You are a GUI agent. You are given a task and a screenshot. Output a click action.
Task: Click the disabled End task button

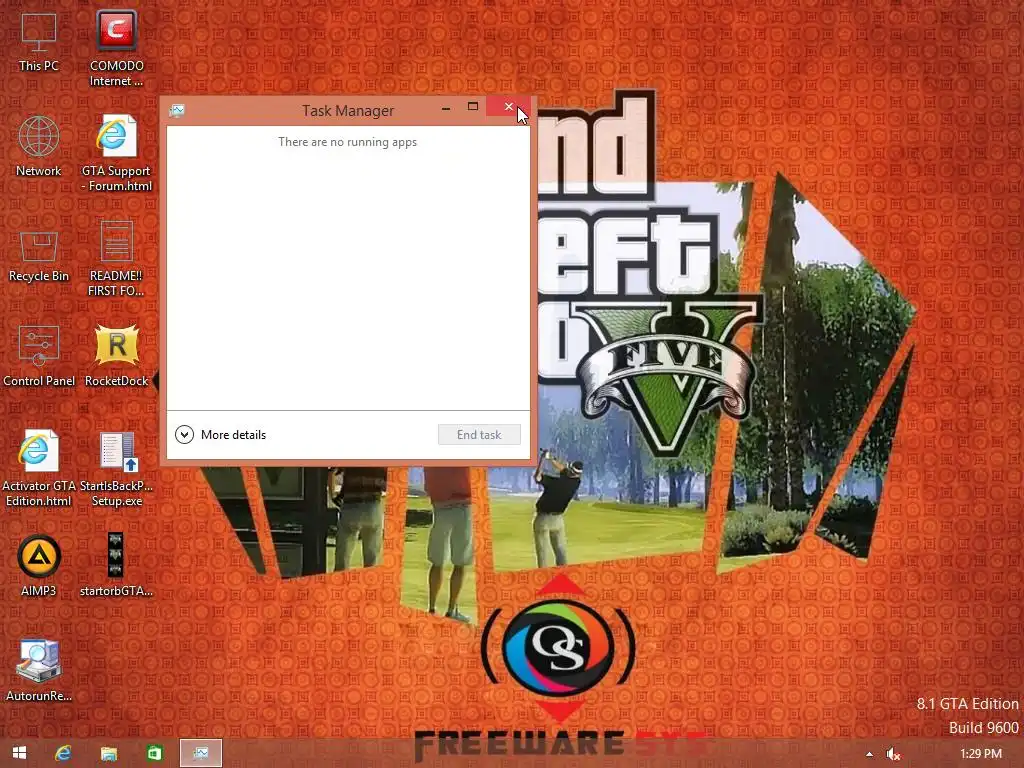pos(479,434)
